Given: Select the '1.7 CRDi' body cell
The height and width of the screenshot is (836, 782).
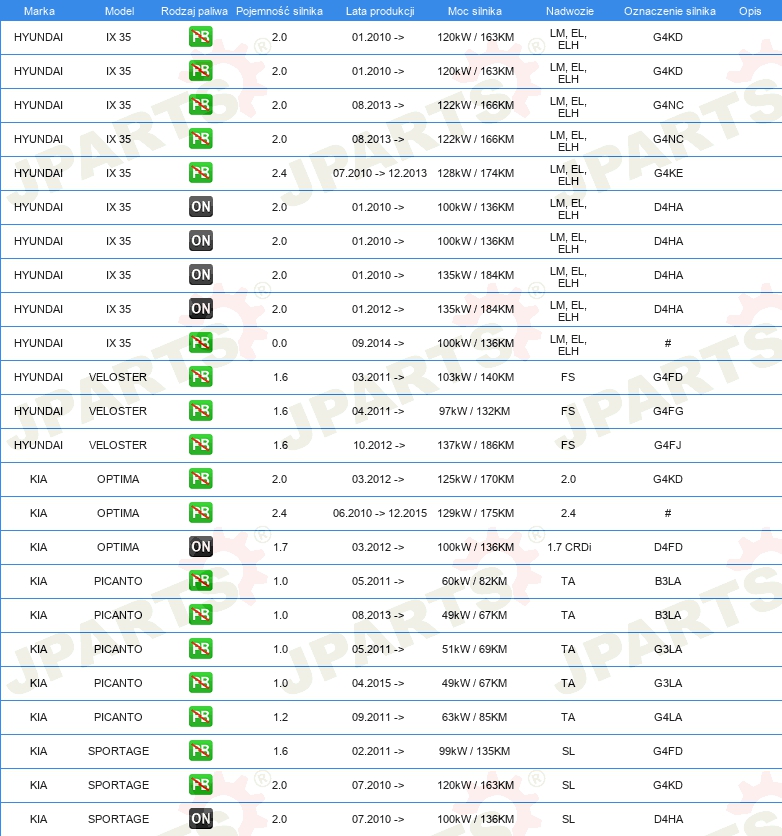Looking at the screenshot, I should [569, 547].
